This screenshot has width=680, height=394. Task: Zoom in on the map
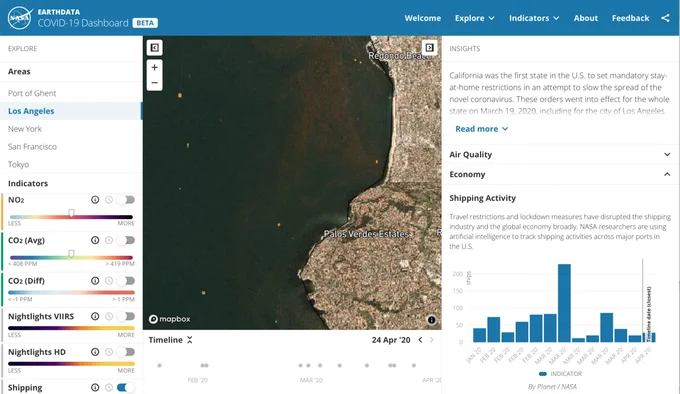155,67
